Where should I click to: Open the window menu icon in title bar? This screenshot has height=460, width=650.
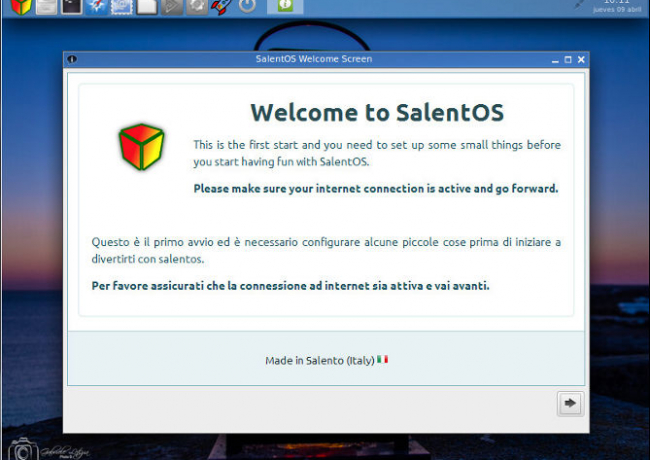72,60
